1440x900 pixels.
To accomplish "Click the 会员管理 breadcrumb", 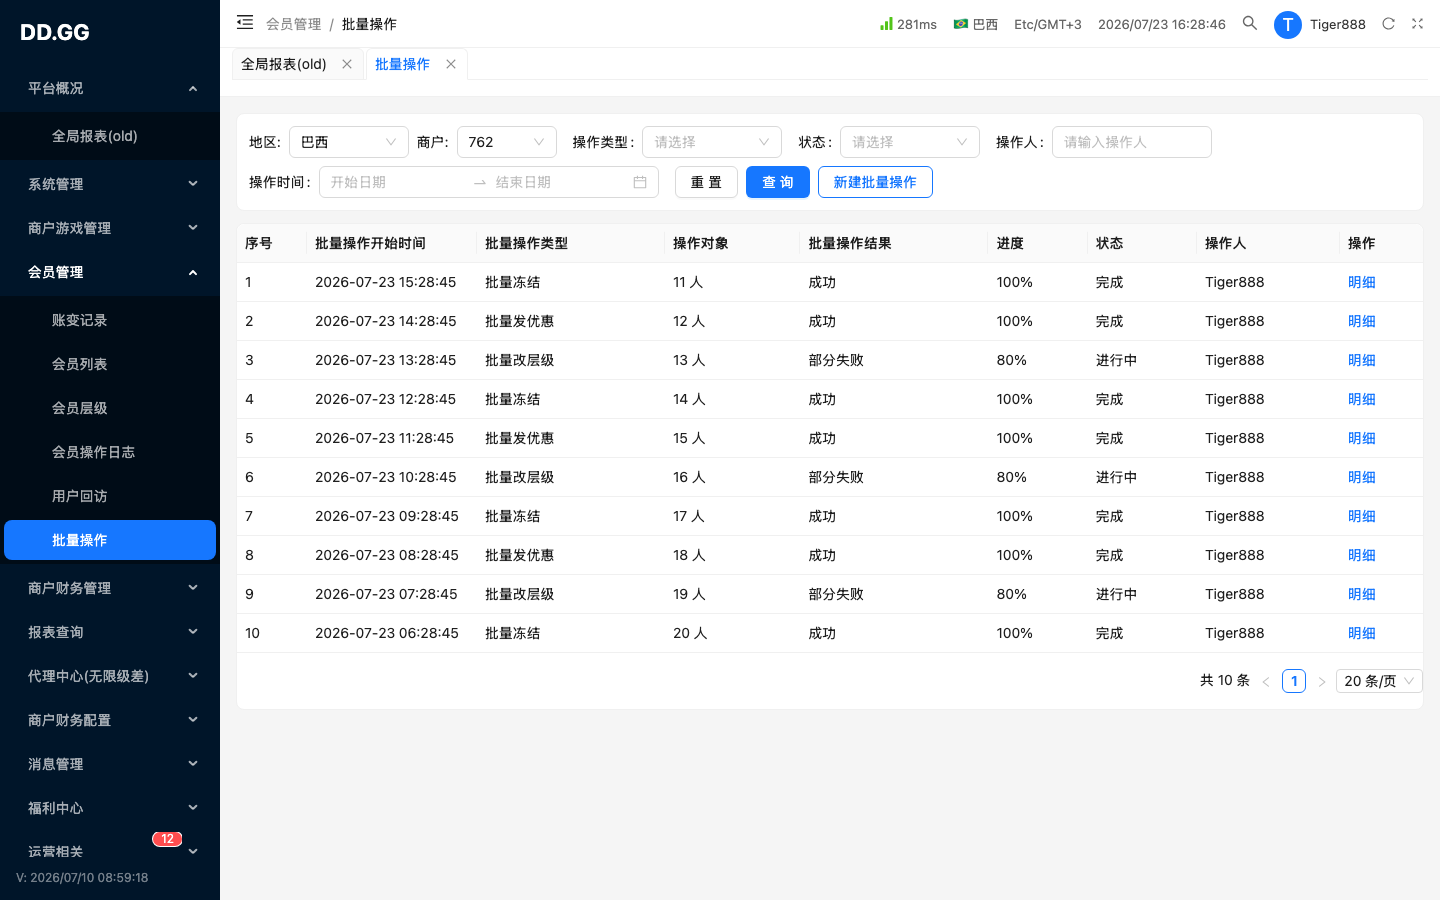I will tap(294, 24).
